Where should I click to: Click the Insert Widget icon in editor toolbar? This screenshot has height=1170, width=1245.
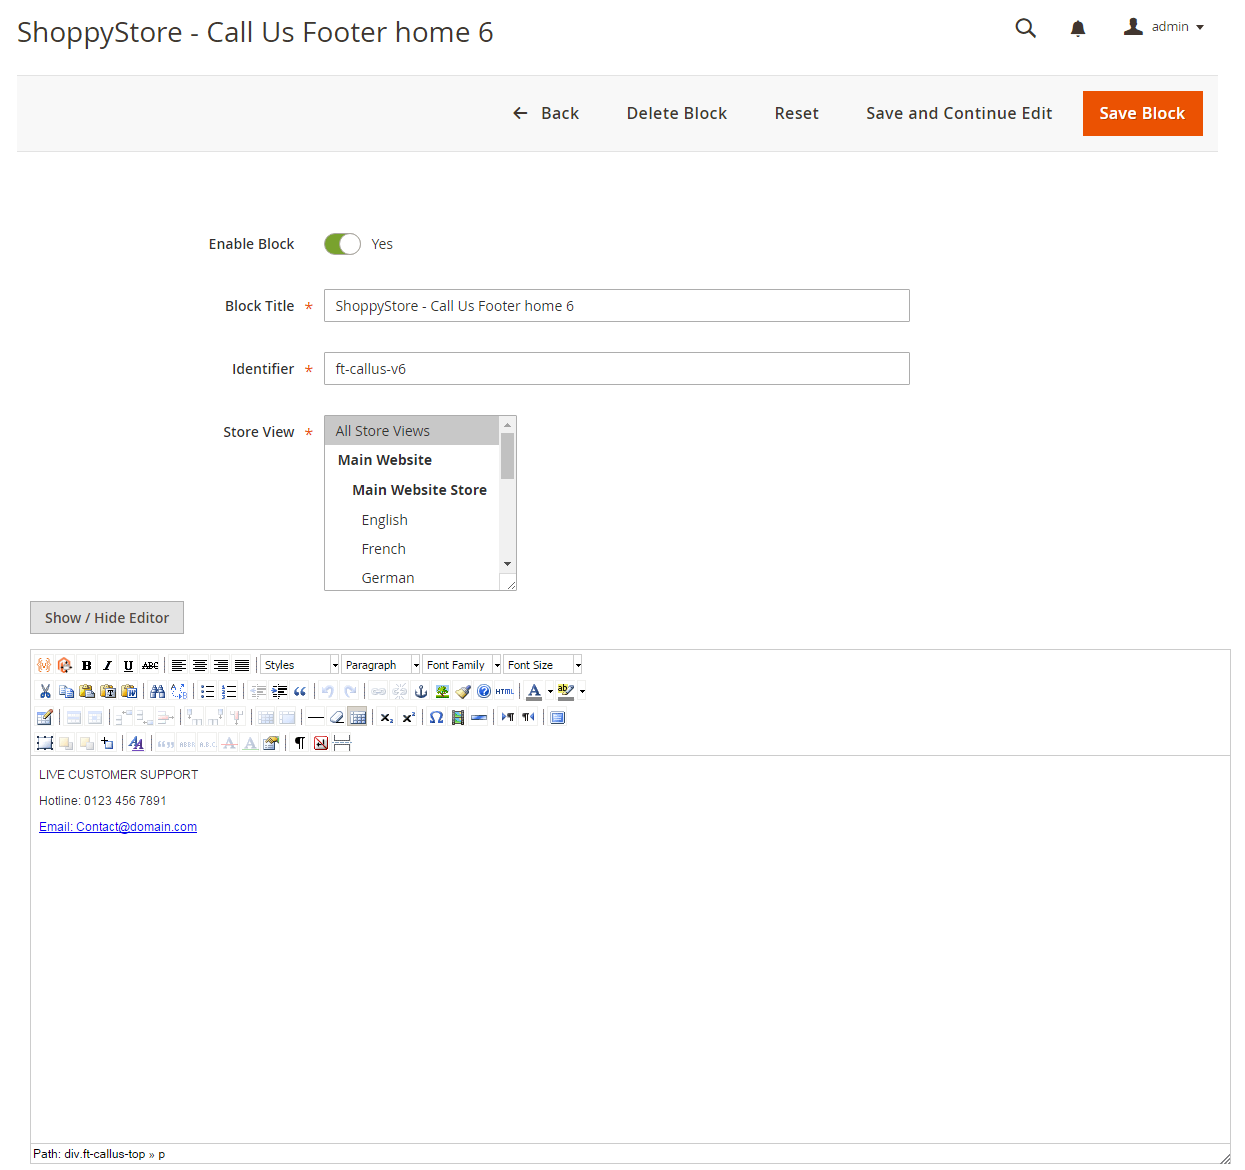65,665
